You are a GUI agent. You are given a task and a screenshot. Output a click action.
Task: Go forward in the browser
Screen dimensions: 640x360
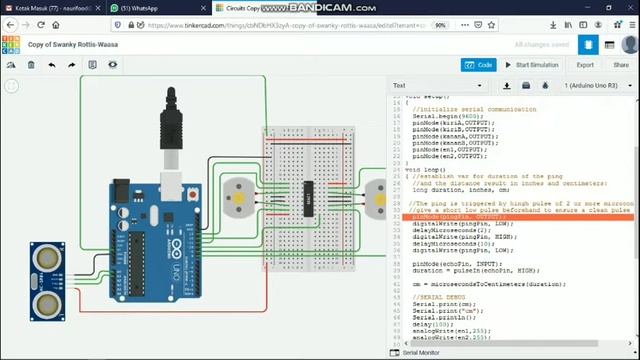coord(26,25)
